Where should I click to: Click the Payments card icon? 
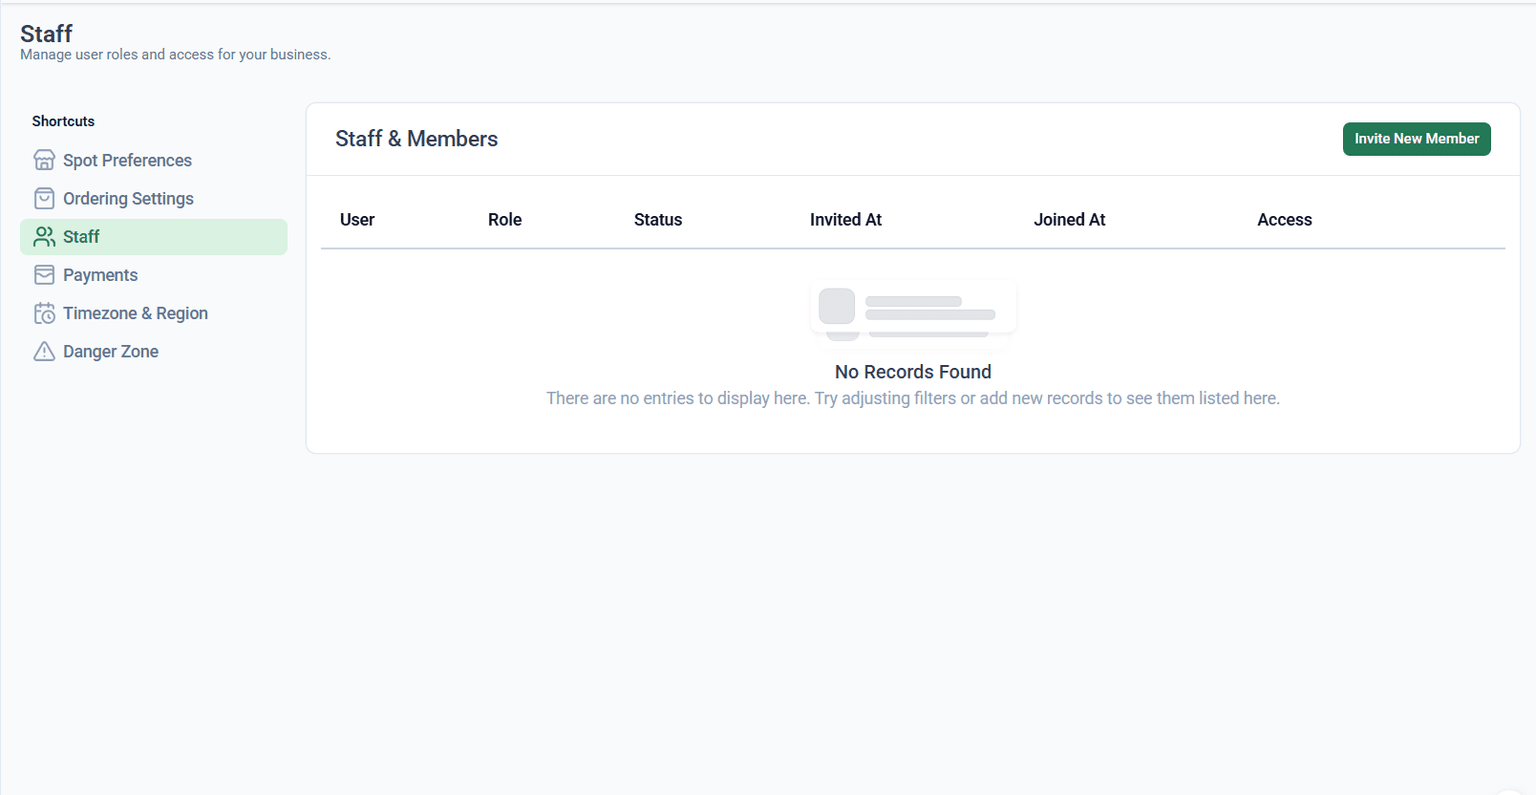(x=44, y=275)
